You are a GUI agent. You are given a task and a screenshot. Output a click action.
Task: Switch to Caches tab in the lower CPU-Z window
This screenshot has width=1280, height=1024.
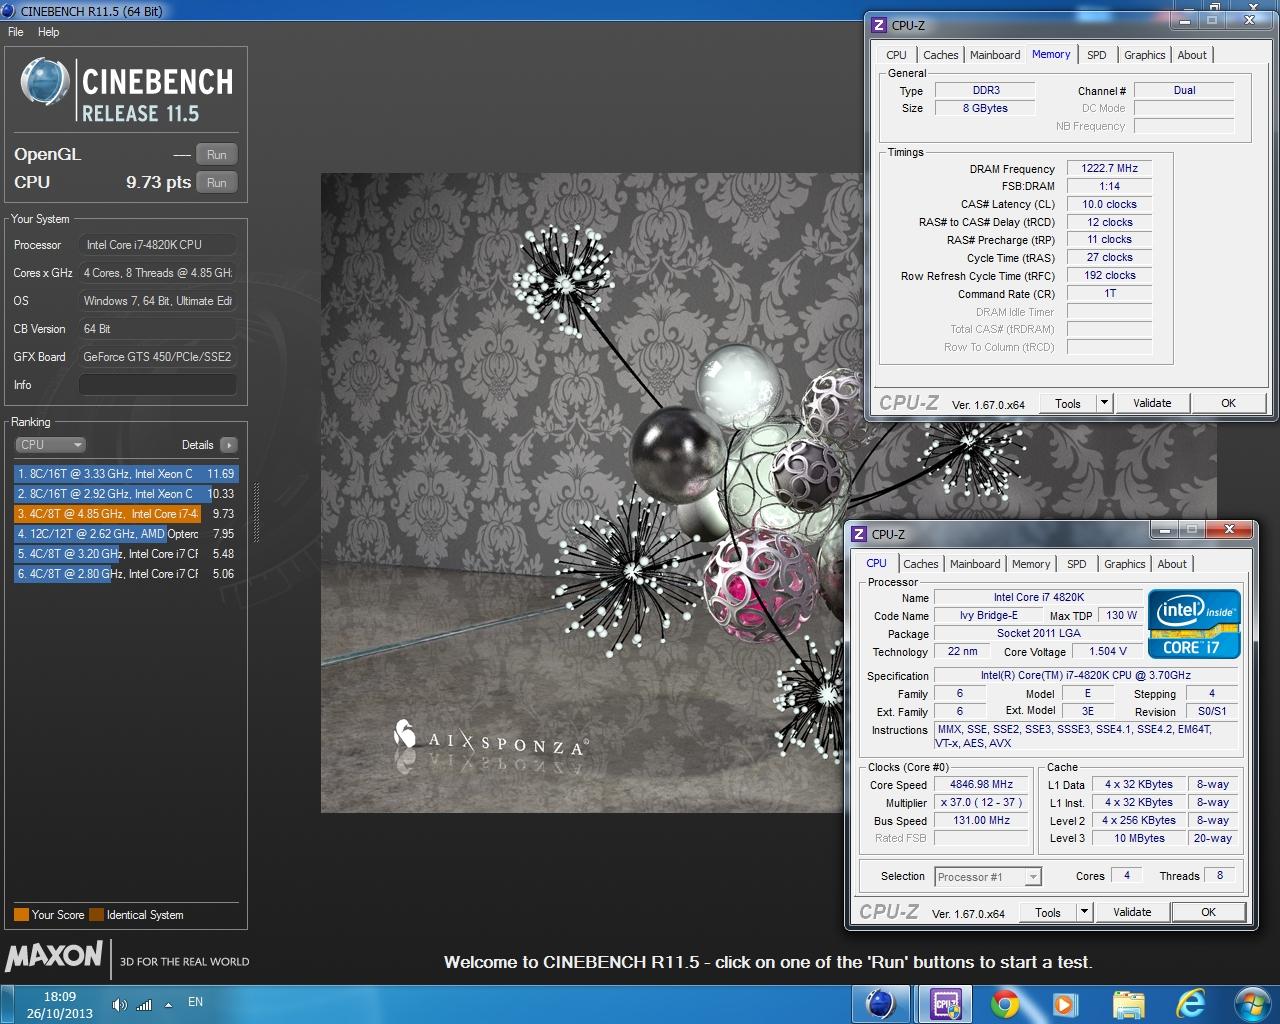(921, 564)
